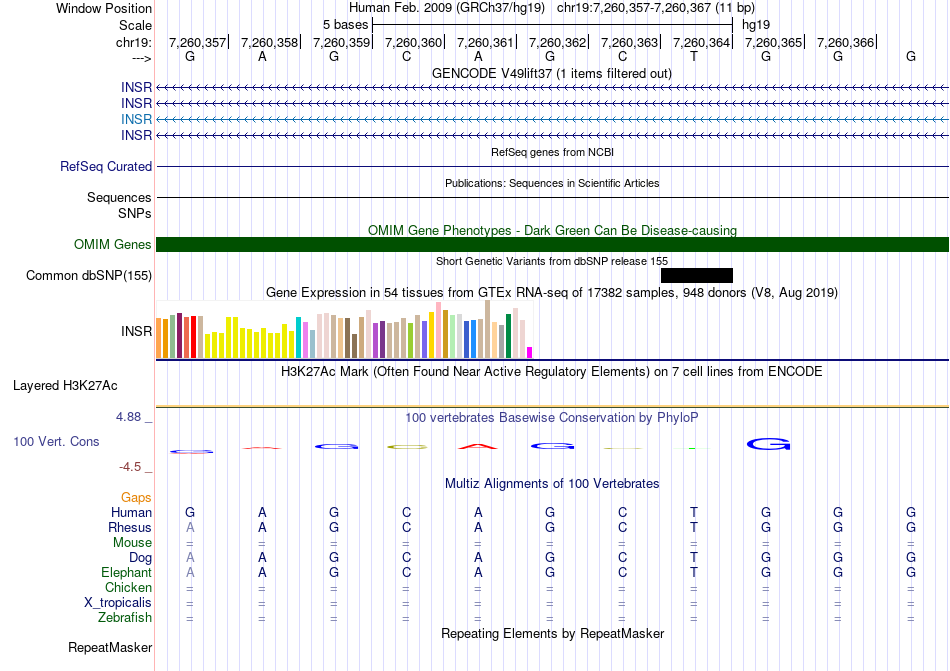Click the Zebrafish species label

[x=125, y=618]
